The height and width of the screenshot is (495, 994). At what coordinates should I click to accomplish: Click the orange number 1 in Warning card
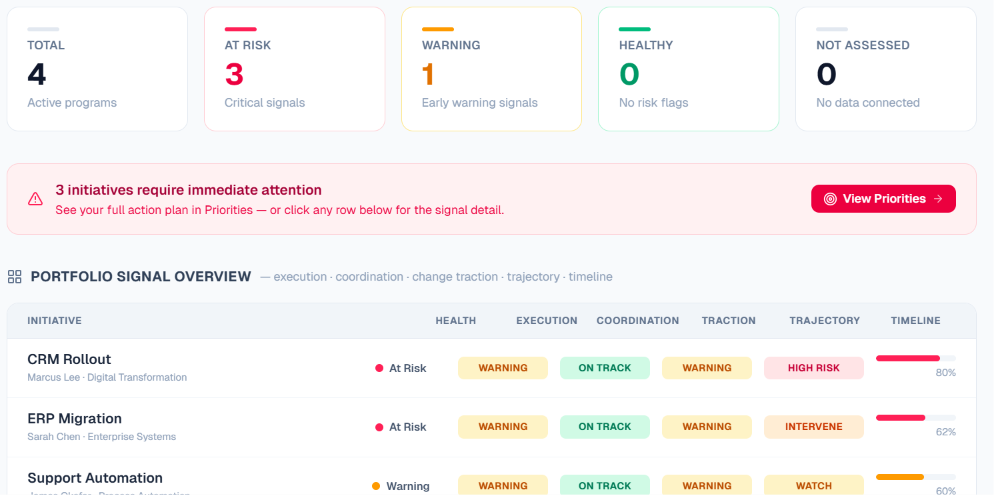[429, 74]
